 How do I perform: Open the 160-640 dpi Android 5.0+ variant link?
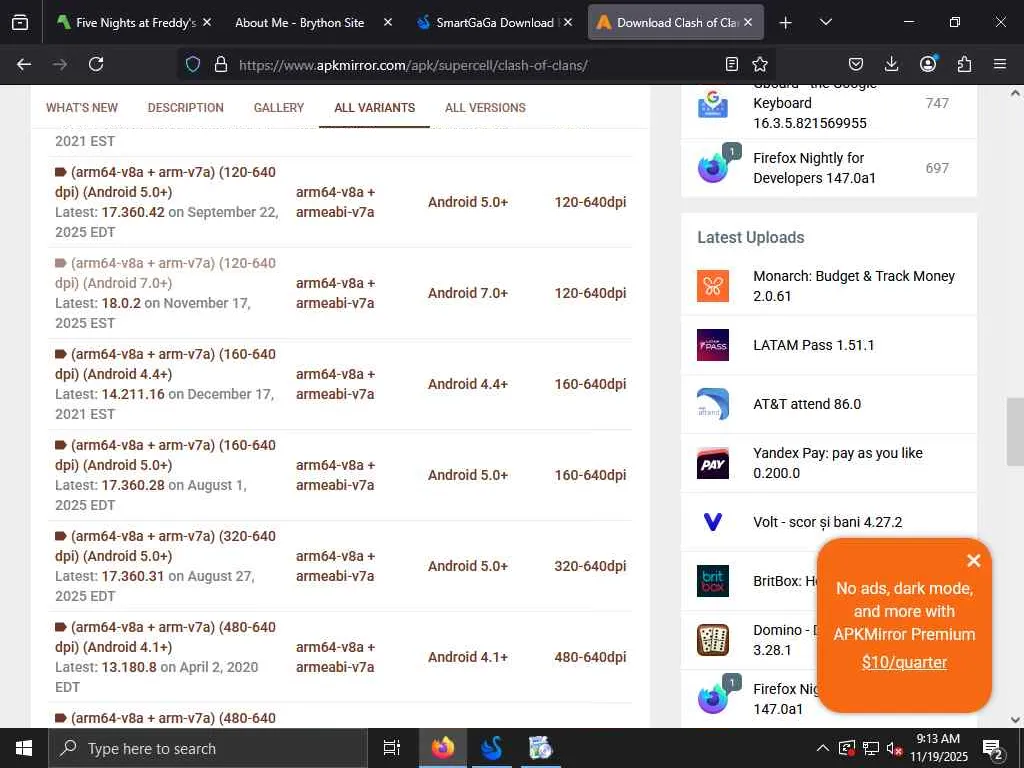[x=165, y=455]
